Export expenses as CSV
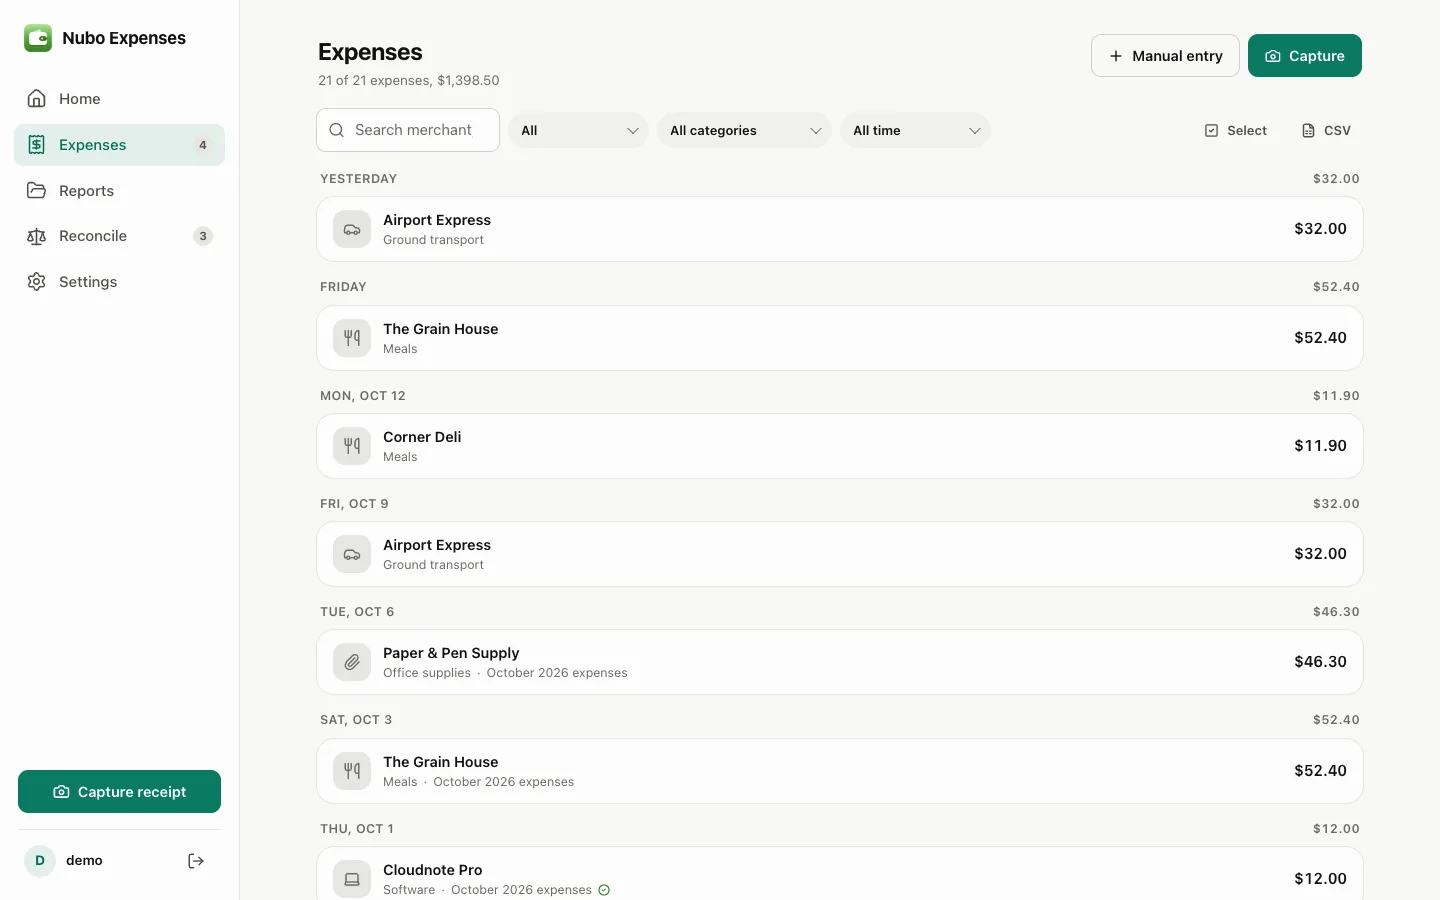Viewport: 1440px width, 900px height. click(x=1326, y=130)
